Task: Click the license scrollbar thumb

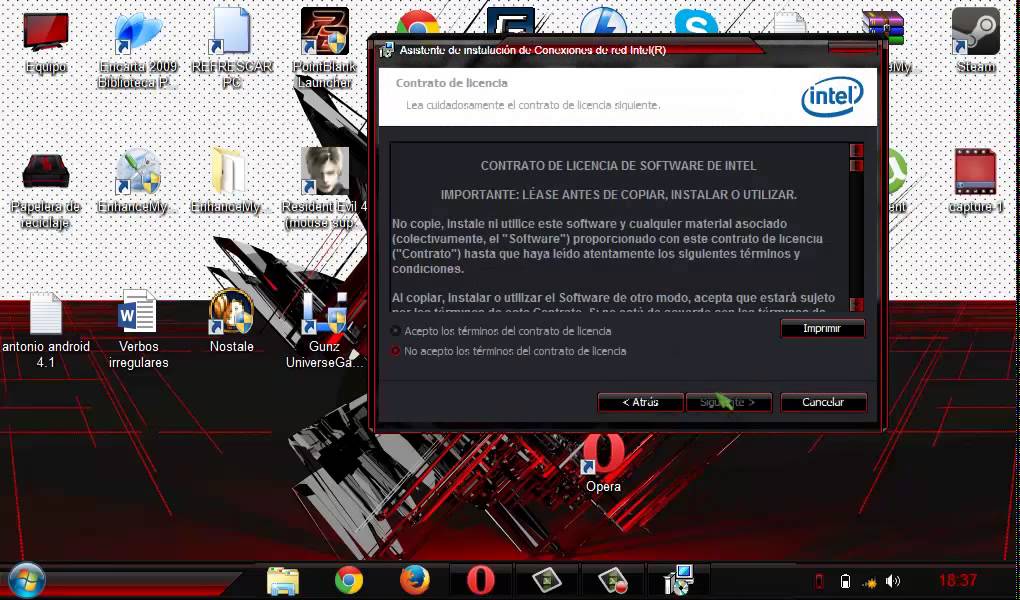Action: pyautogui.click(x=856, y=165)
